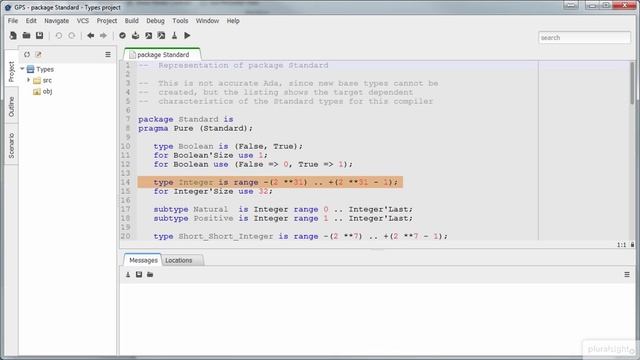640x360 pixels.
Task: Go to next location using forward arrow
Action: (103, 36)
